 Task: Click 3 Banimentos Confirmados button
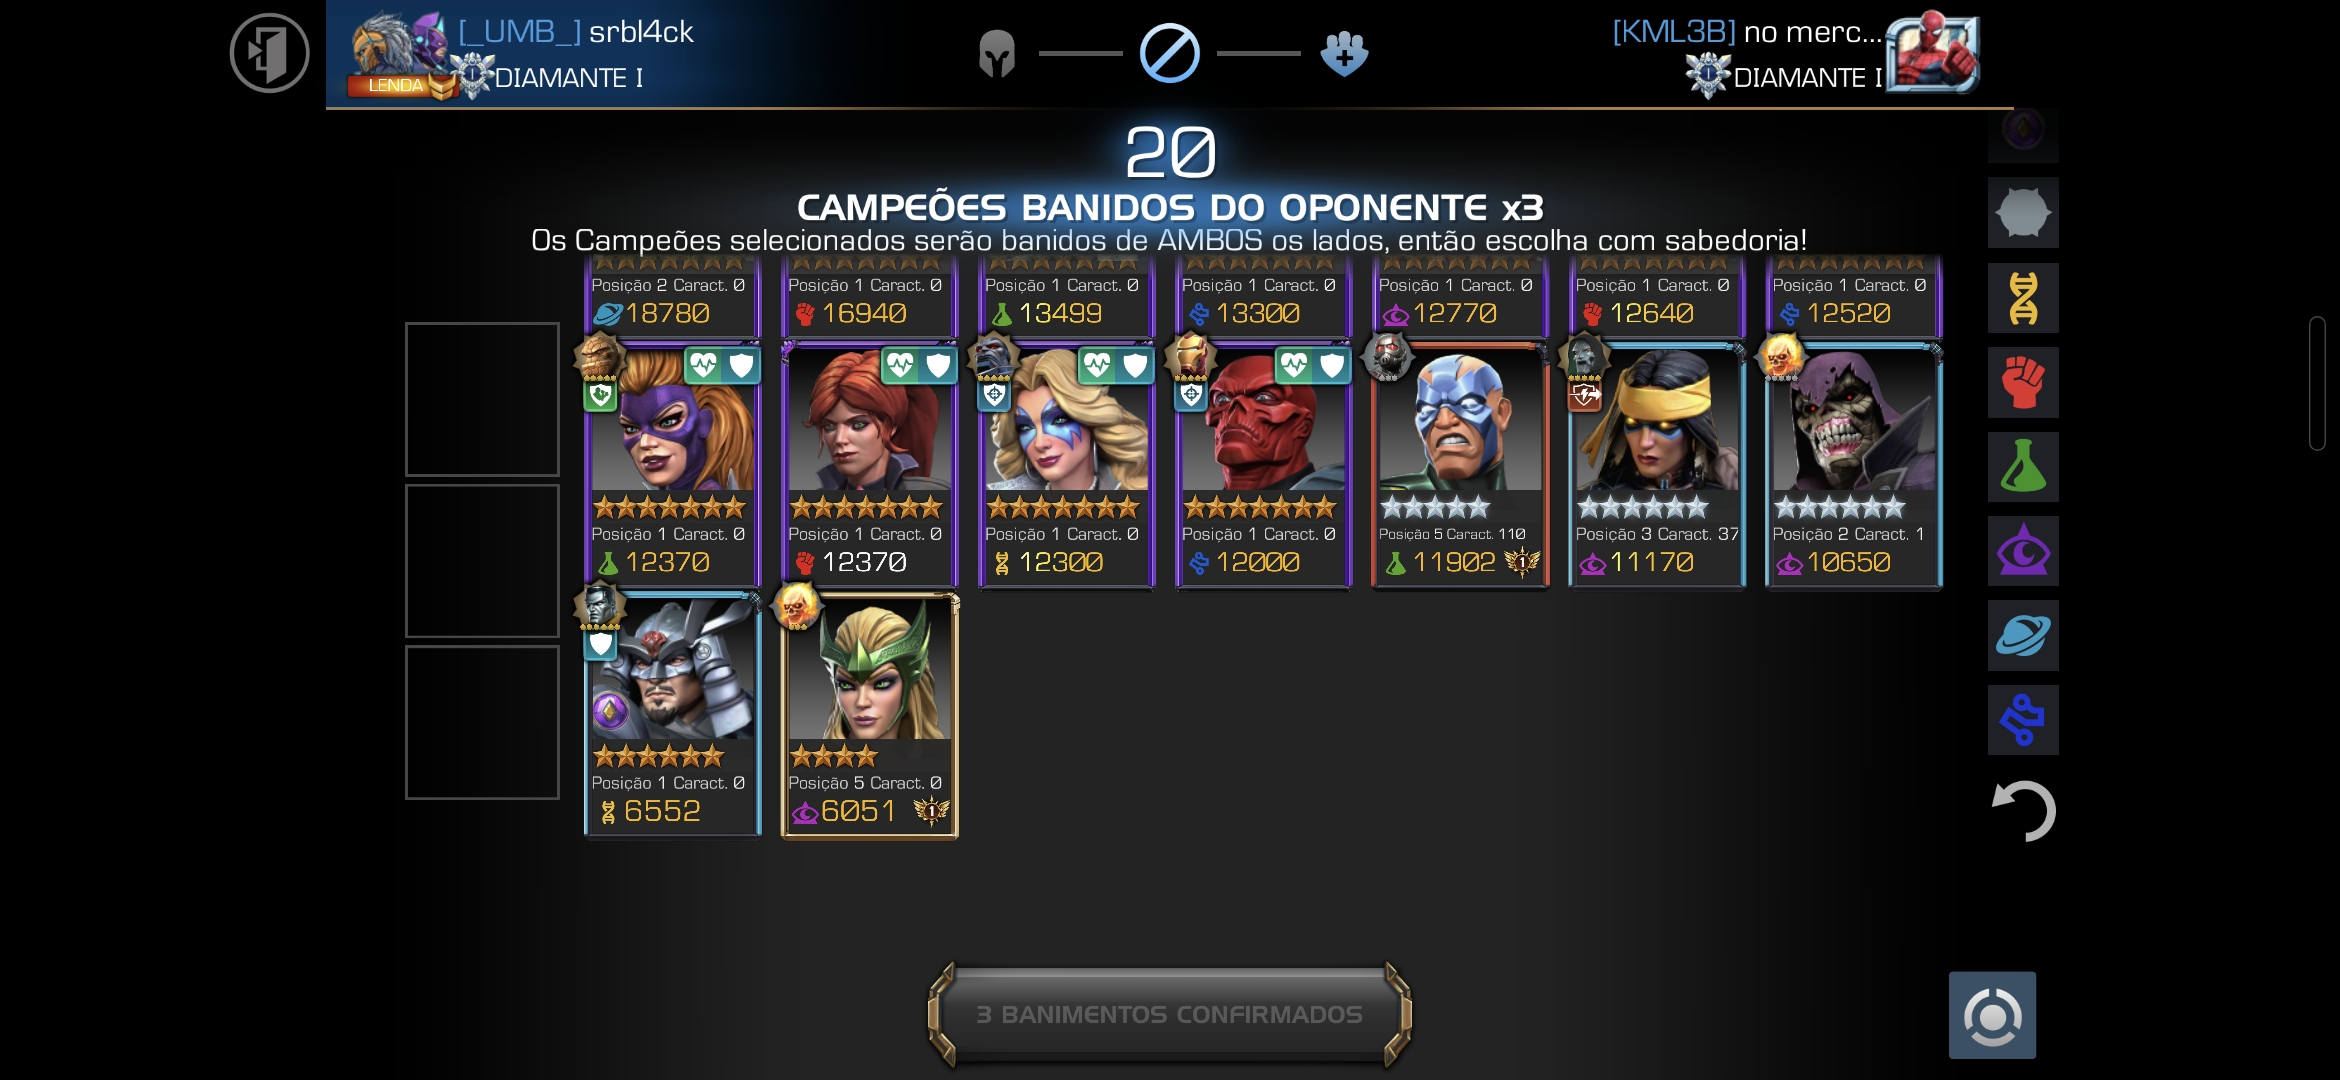pyautogui.click(x=1170, y=1014)
